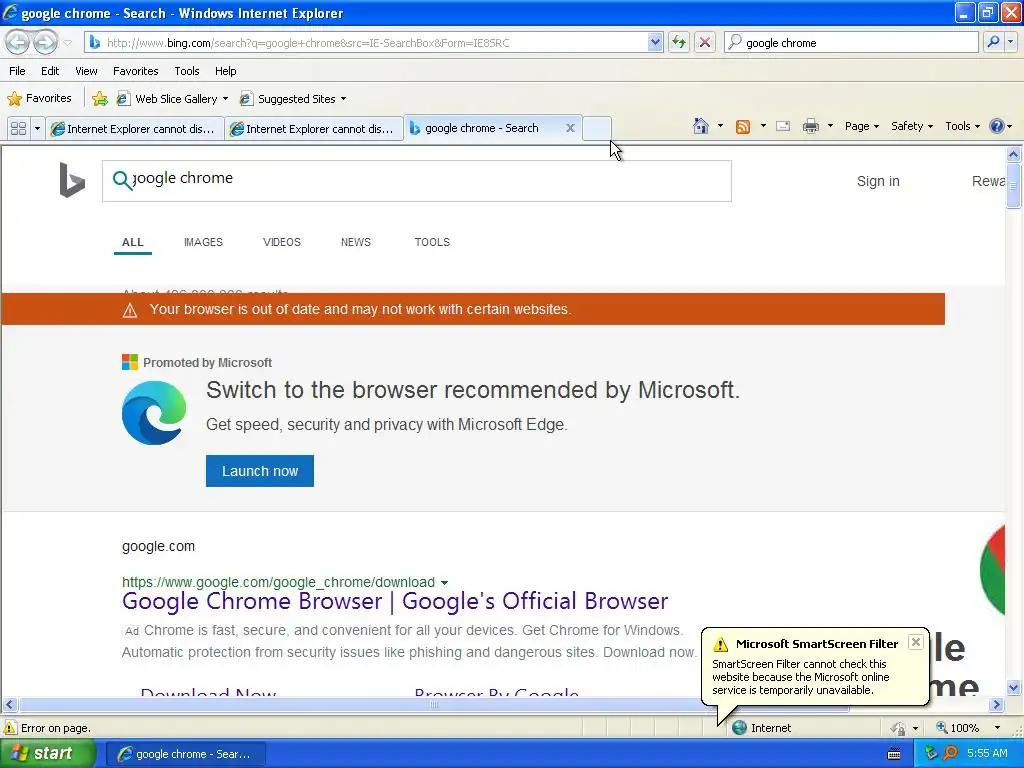The height and width of the screenshot is (768, 1024).
Task: Select the NEWS results tab
Action: 356,242
